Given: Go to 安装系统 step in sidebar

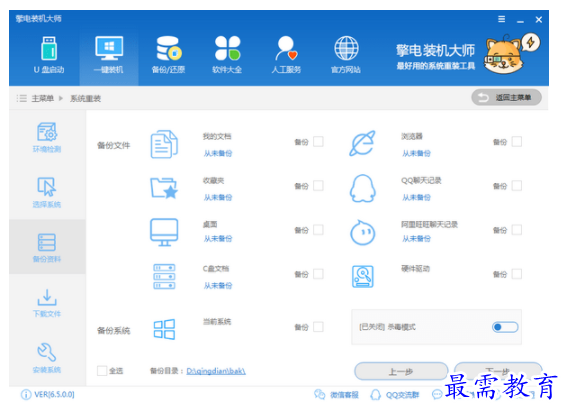Looking at the screenshot, I should point(47,357).
